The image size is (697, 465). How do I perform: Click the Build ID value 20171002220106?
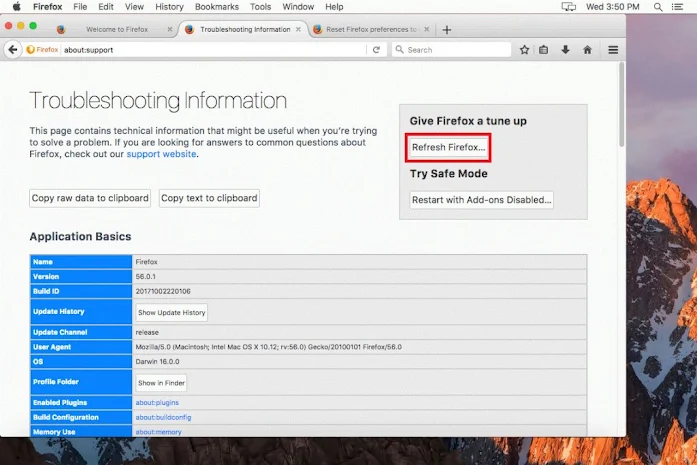click(163, 291)
